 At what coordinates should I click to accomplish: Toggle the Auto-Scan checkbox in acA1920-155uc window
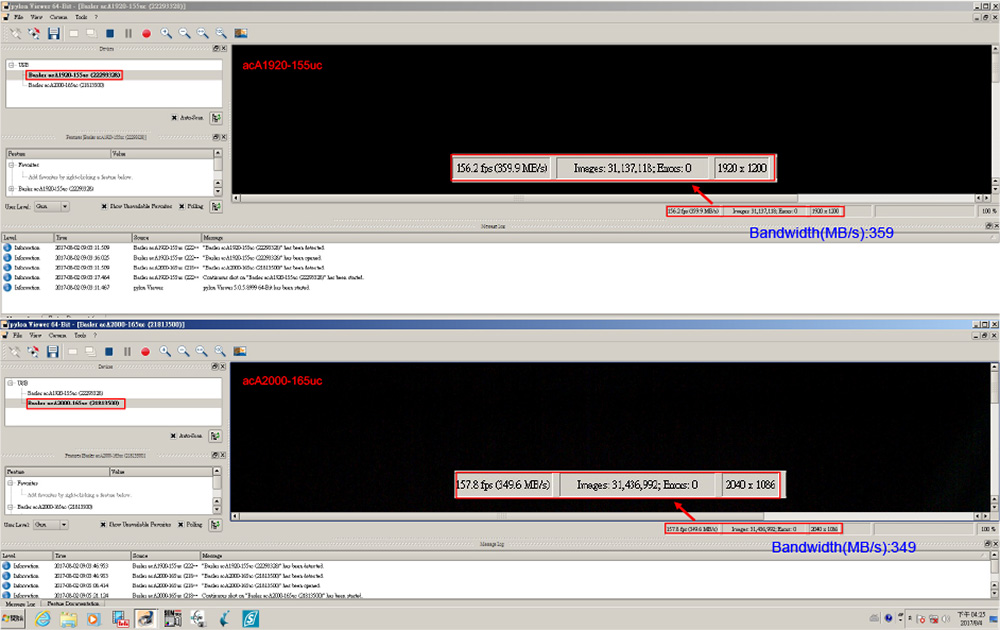pyautogui.click(x=175, y=117)
